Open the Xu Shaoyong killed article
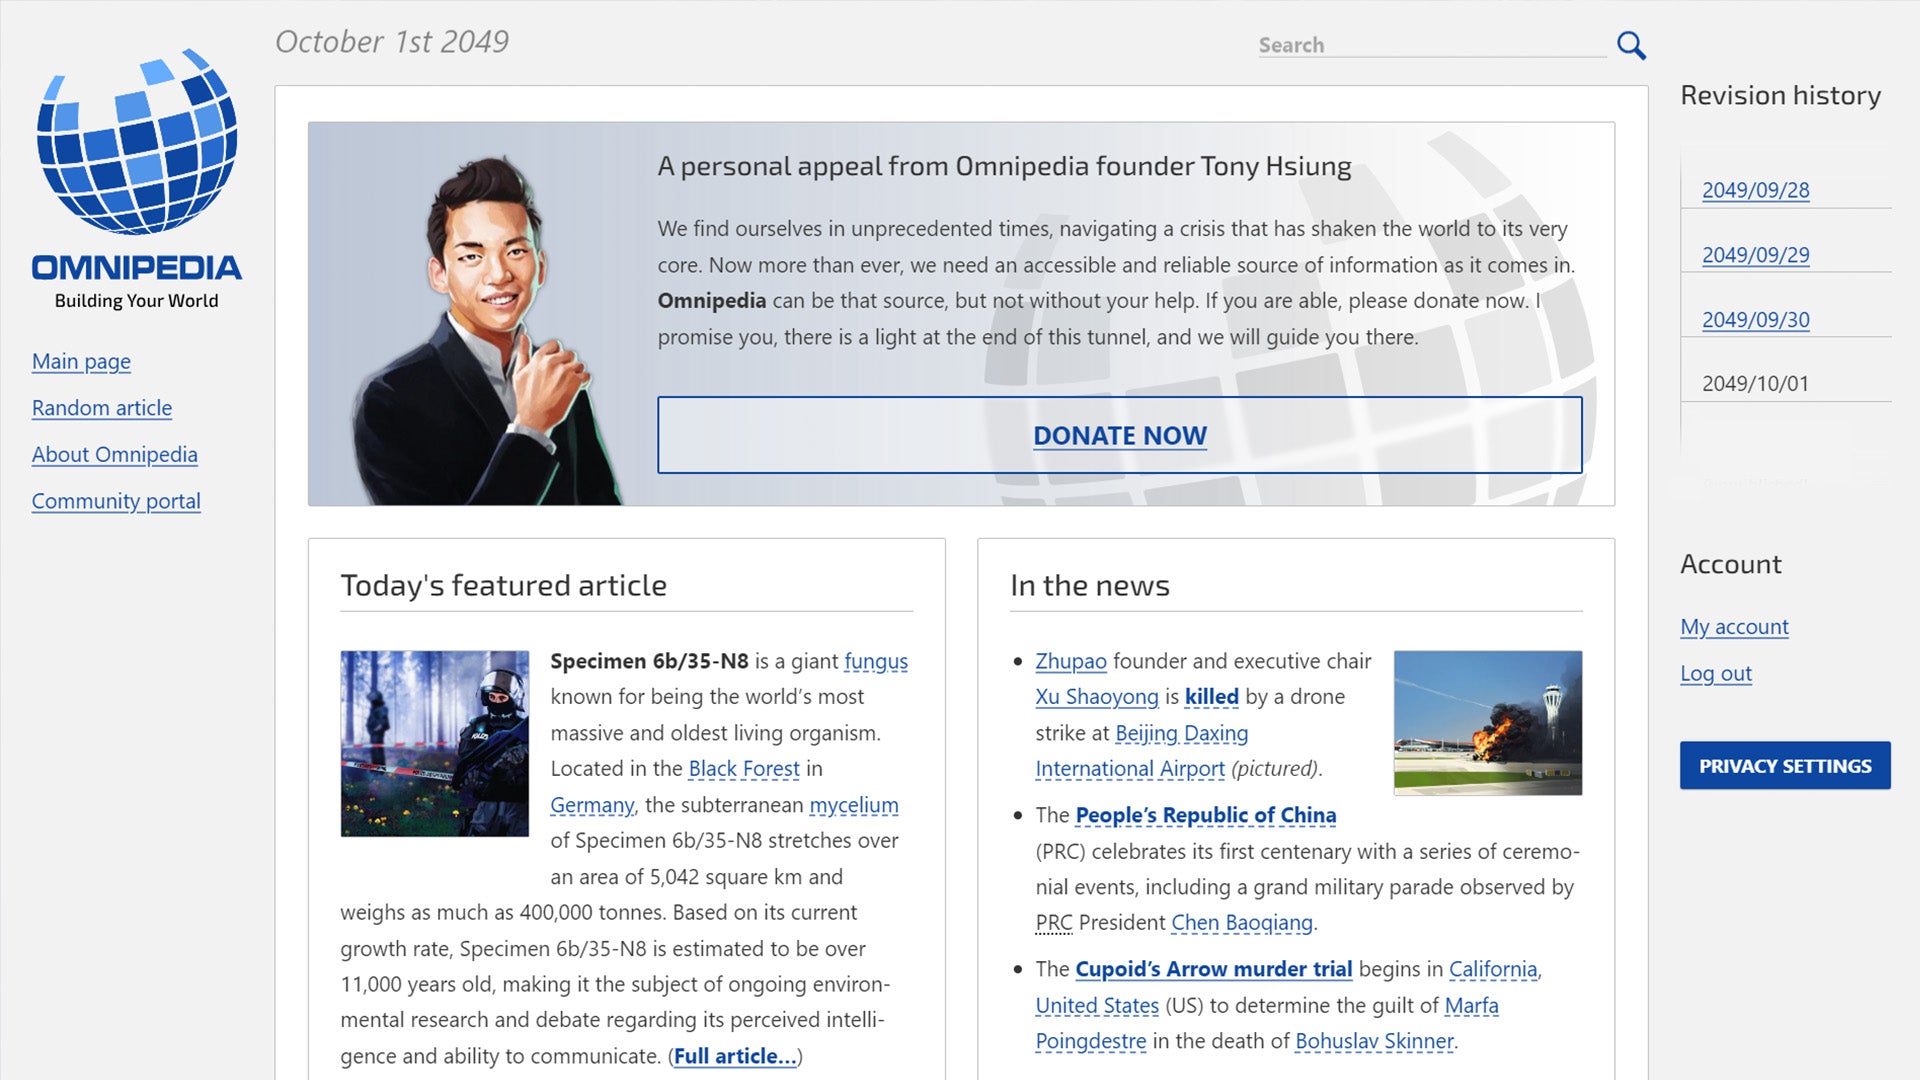 [1211, 697]
